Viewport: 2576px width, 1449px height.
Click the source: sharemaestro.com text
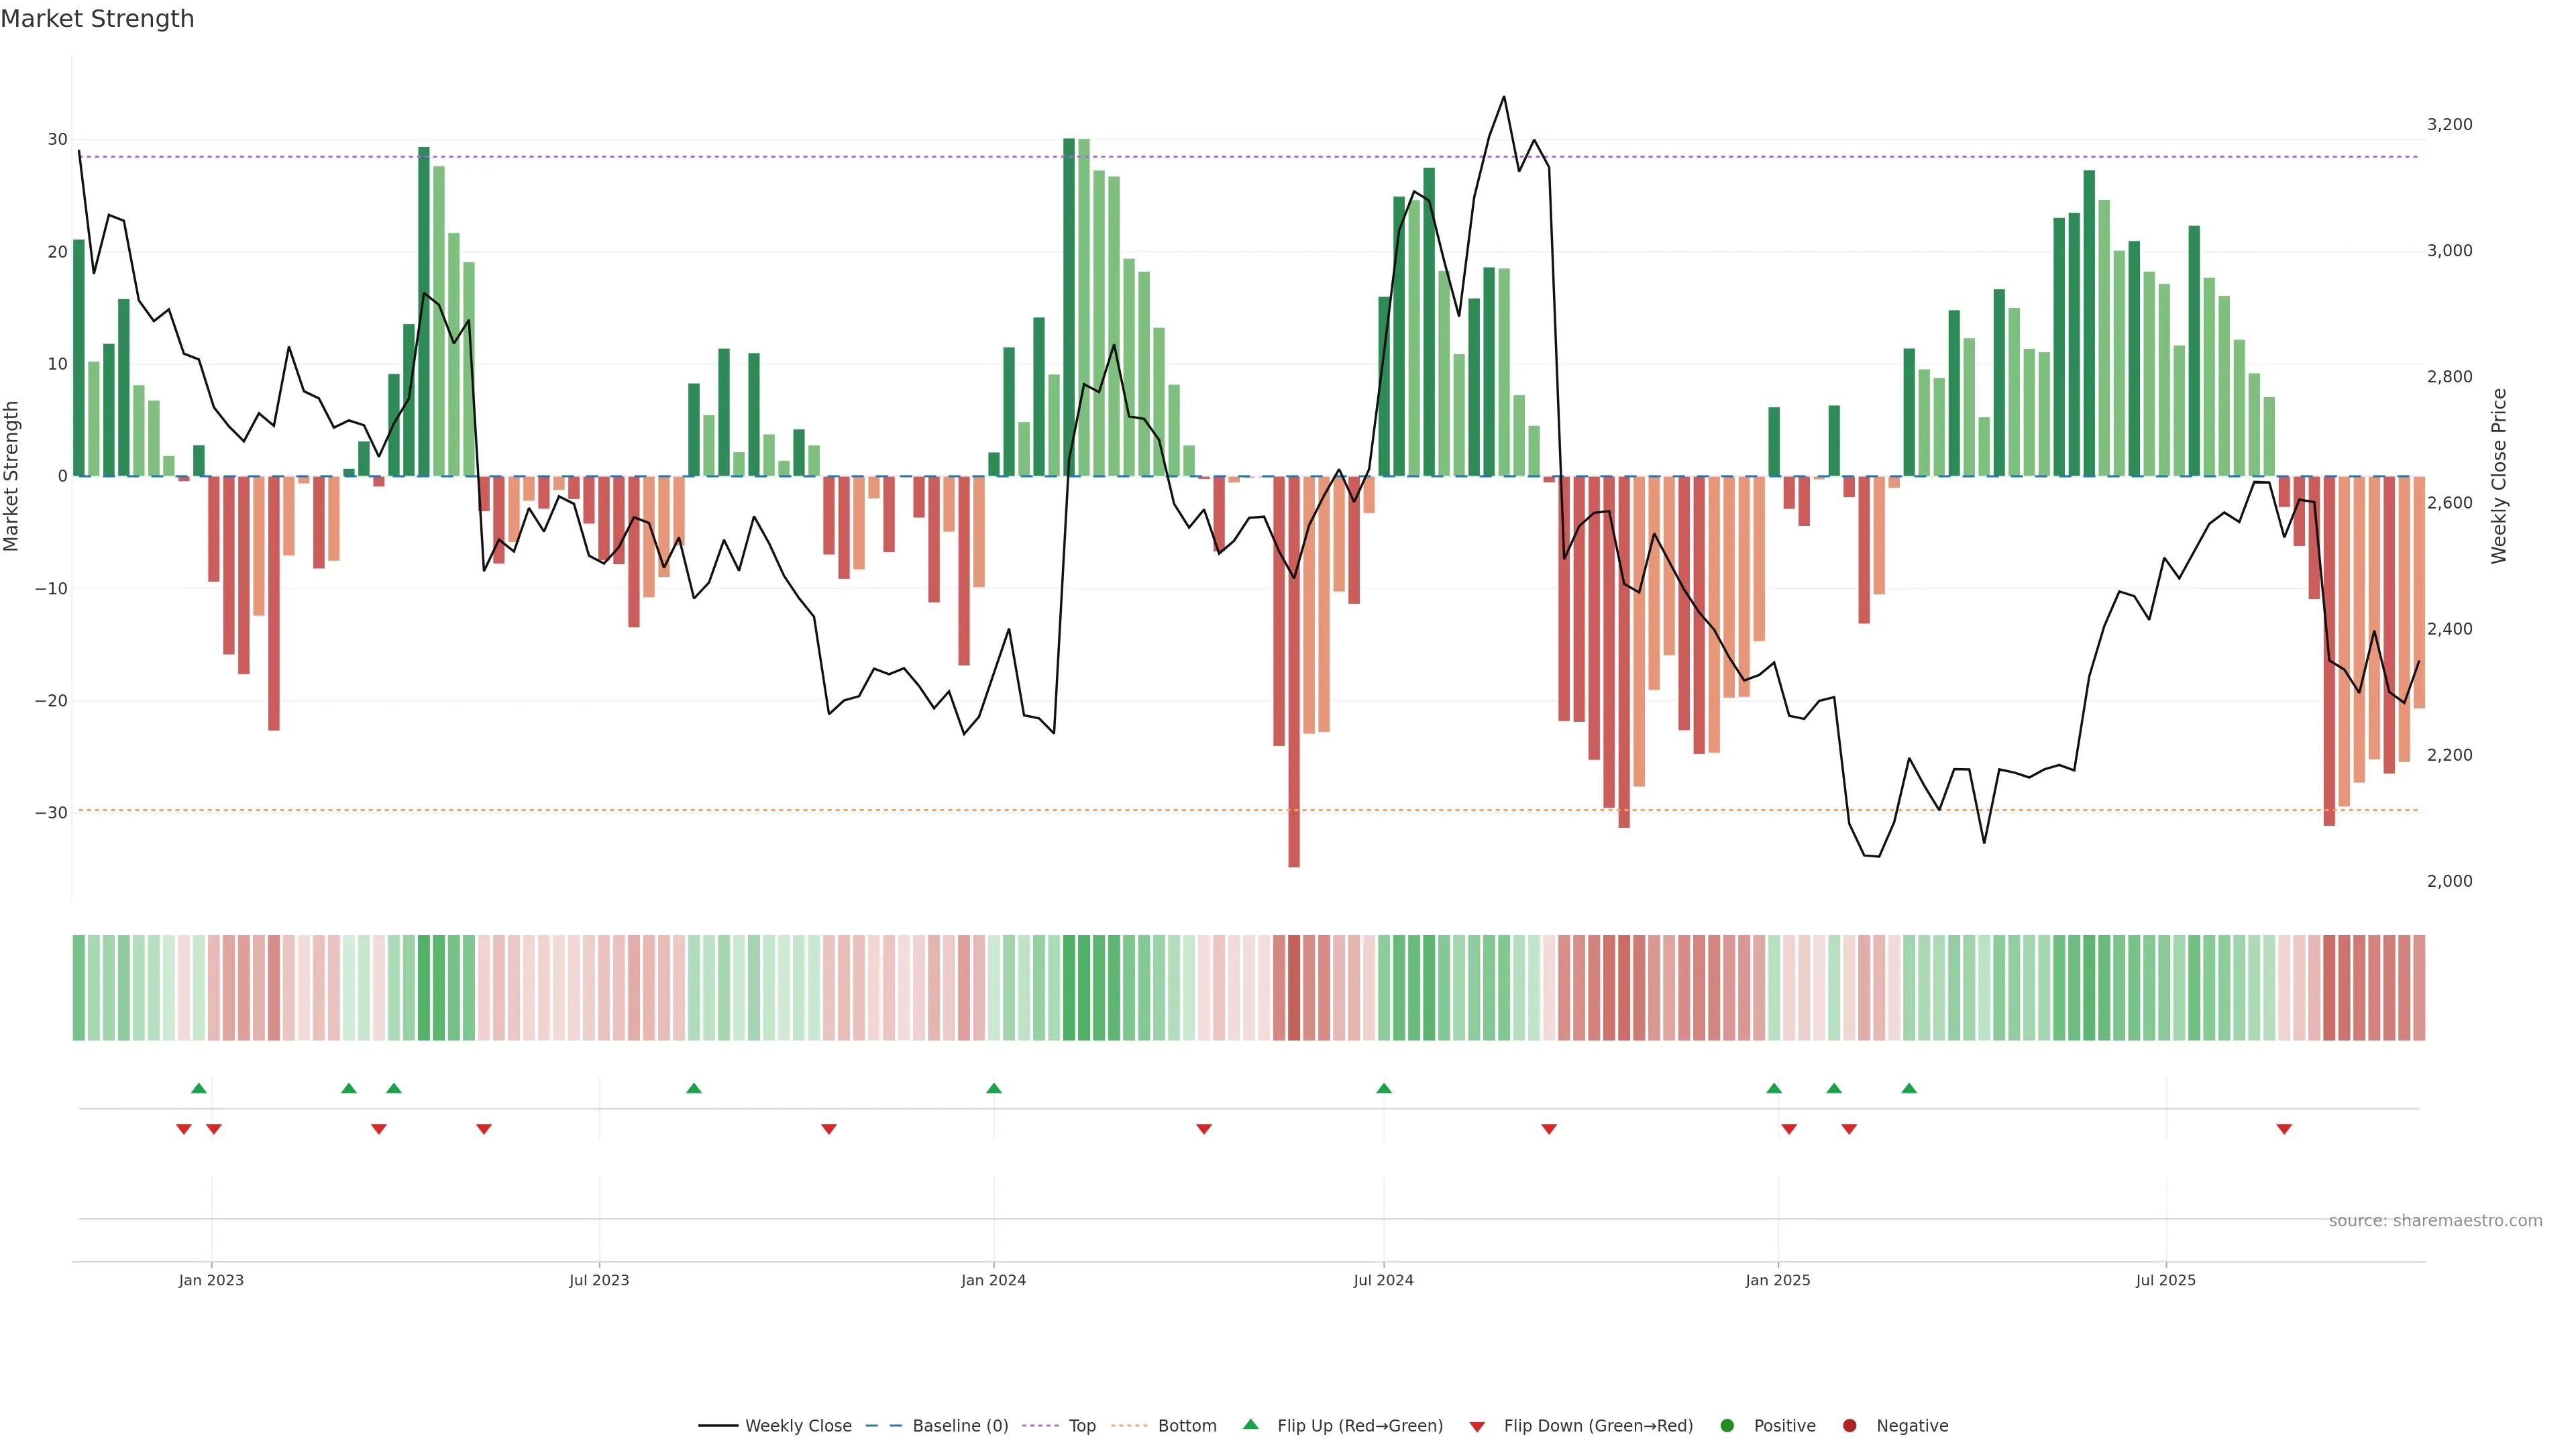(2435, 1221)
